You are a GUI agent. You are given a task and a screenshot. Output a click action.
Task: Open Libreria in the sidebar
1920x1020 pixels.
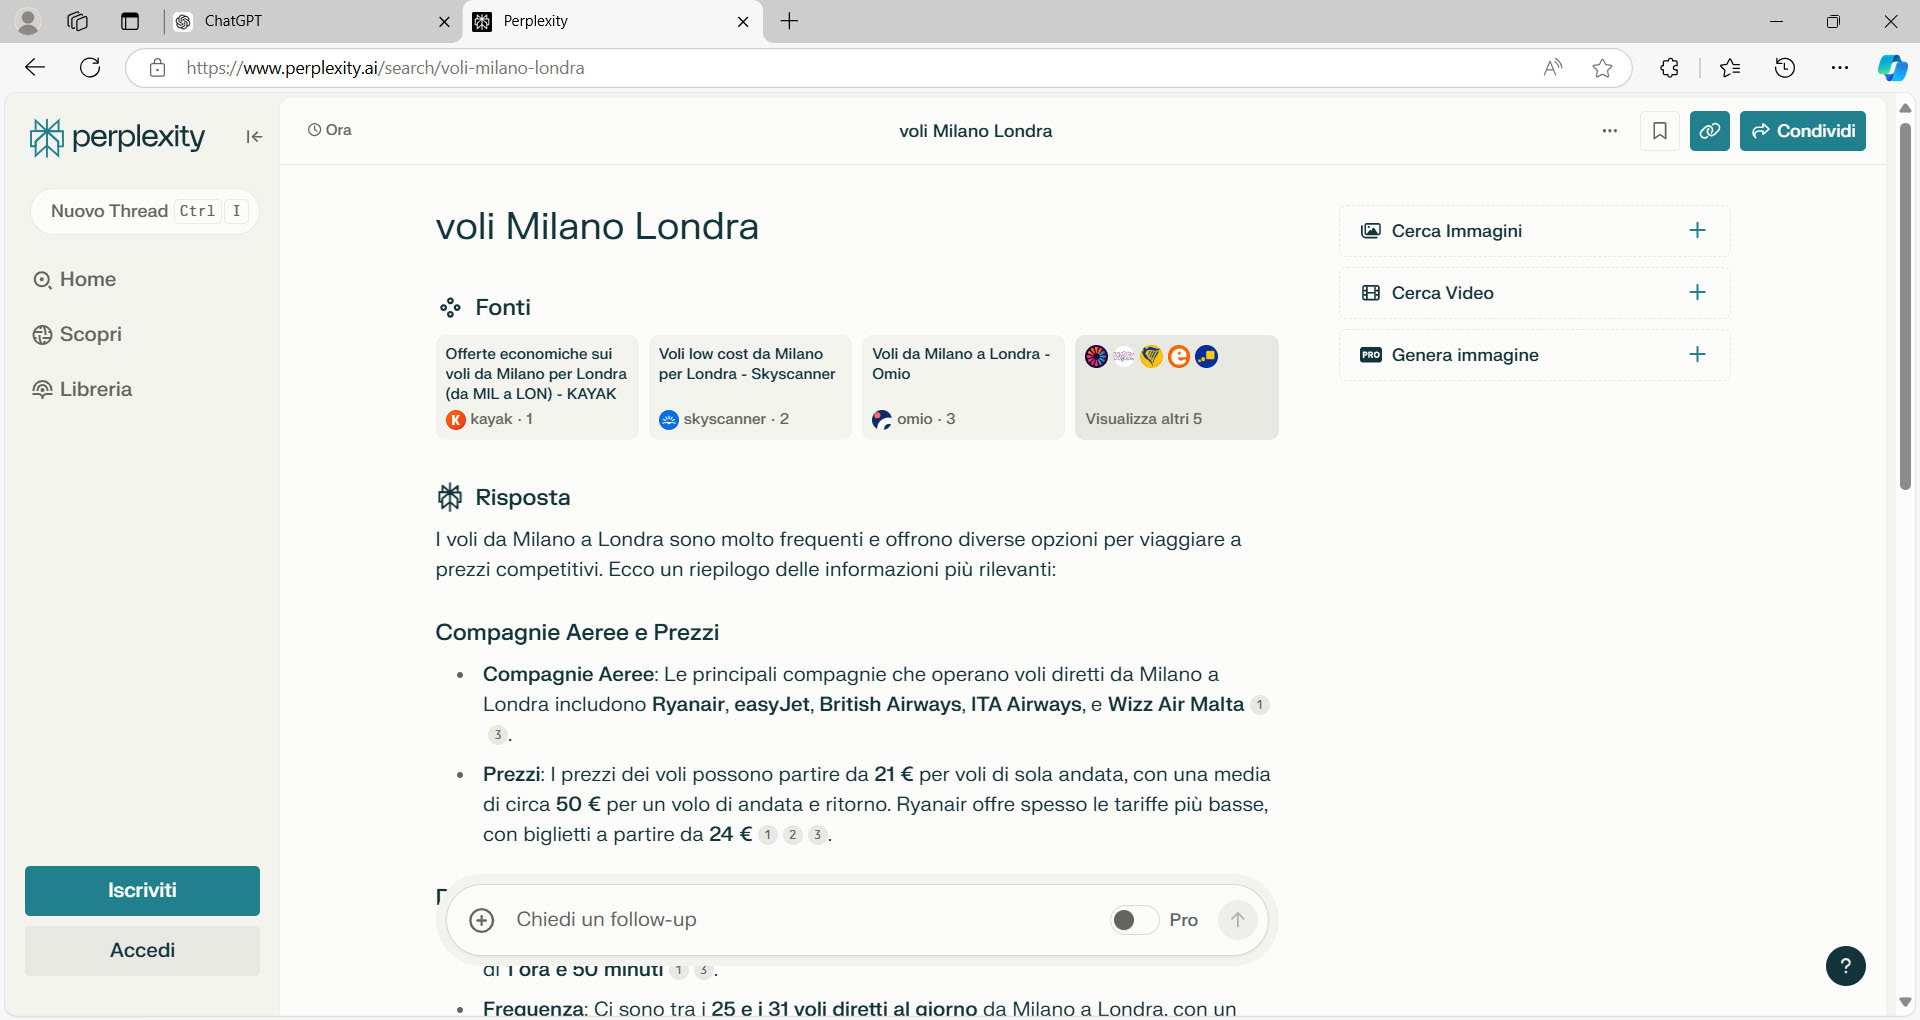click(x=95, y=390)
